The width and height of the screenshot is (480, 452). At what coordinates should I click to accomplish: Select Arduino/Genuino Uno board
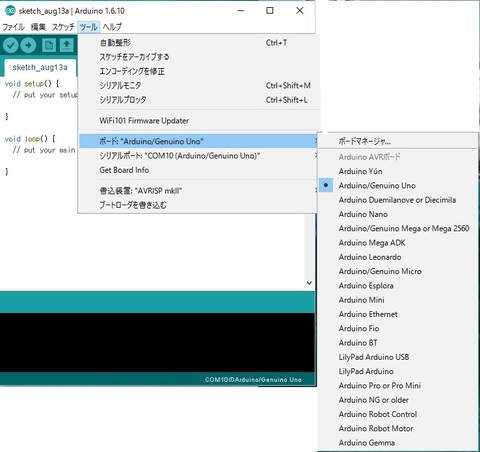(x=398, y=186)
